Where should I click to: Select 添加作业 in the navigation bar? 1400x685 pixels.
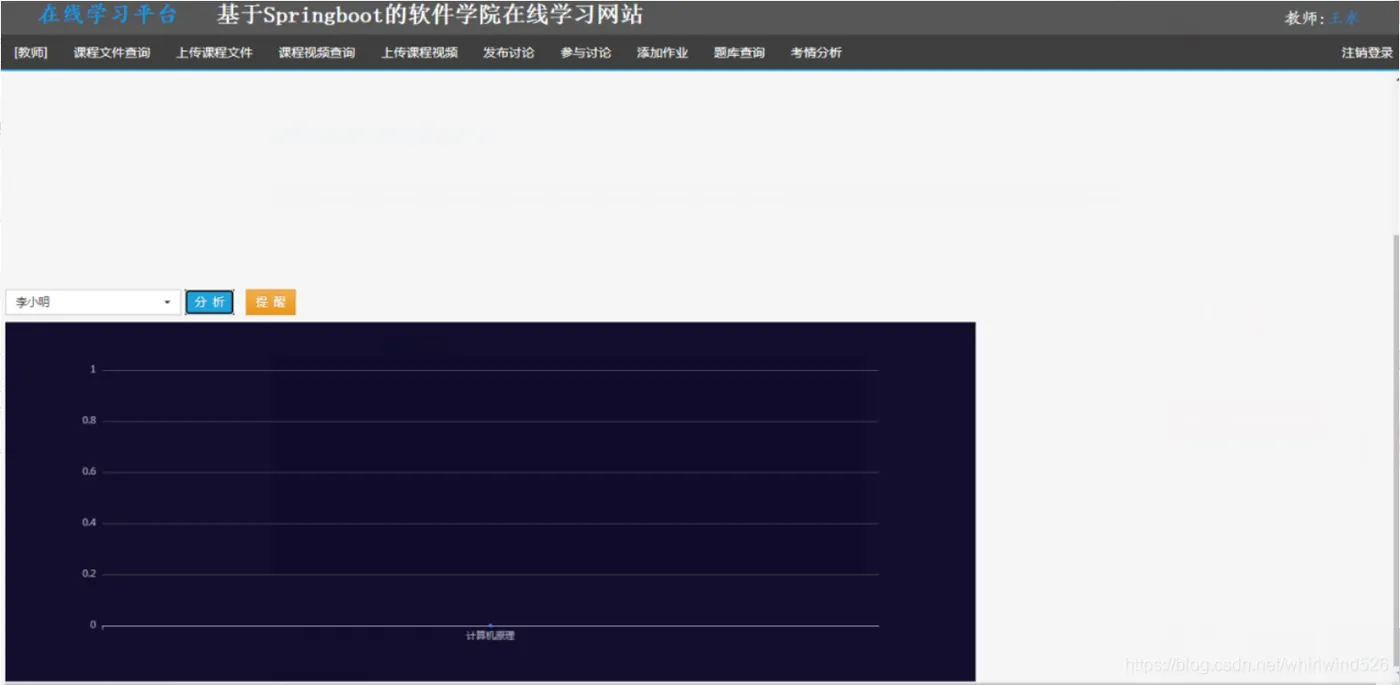click(x=662, y=53)
